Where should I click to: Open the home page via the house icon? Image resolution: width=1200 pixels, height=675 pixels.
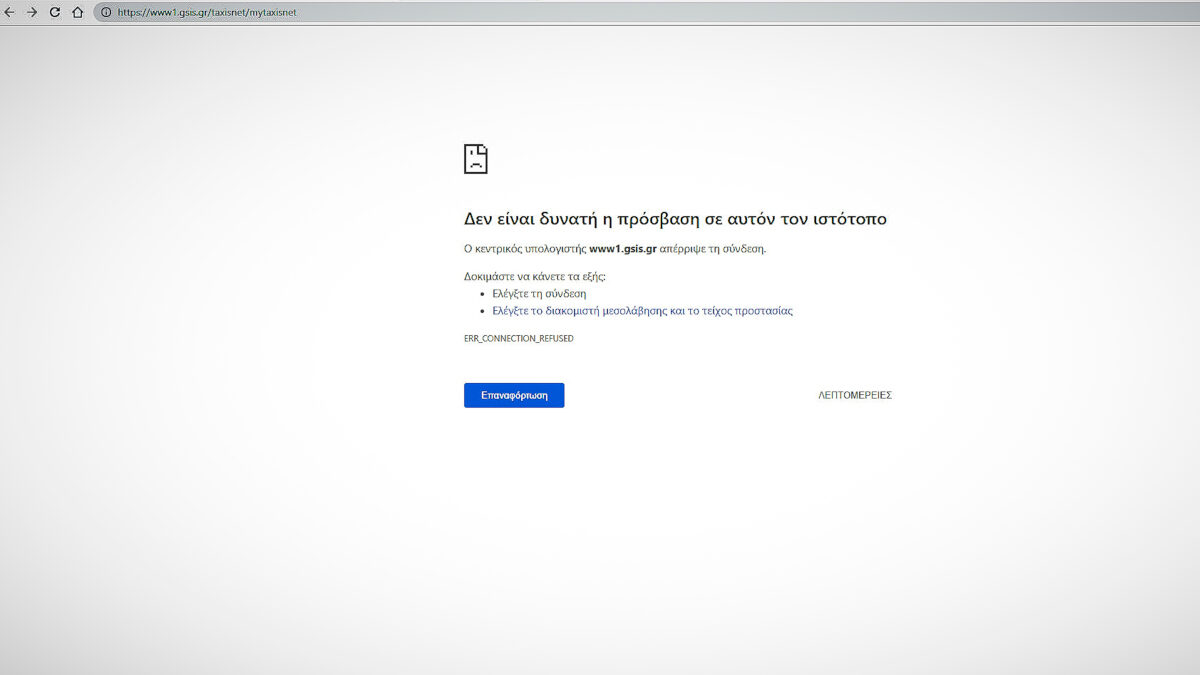click(x=77, y=12)
